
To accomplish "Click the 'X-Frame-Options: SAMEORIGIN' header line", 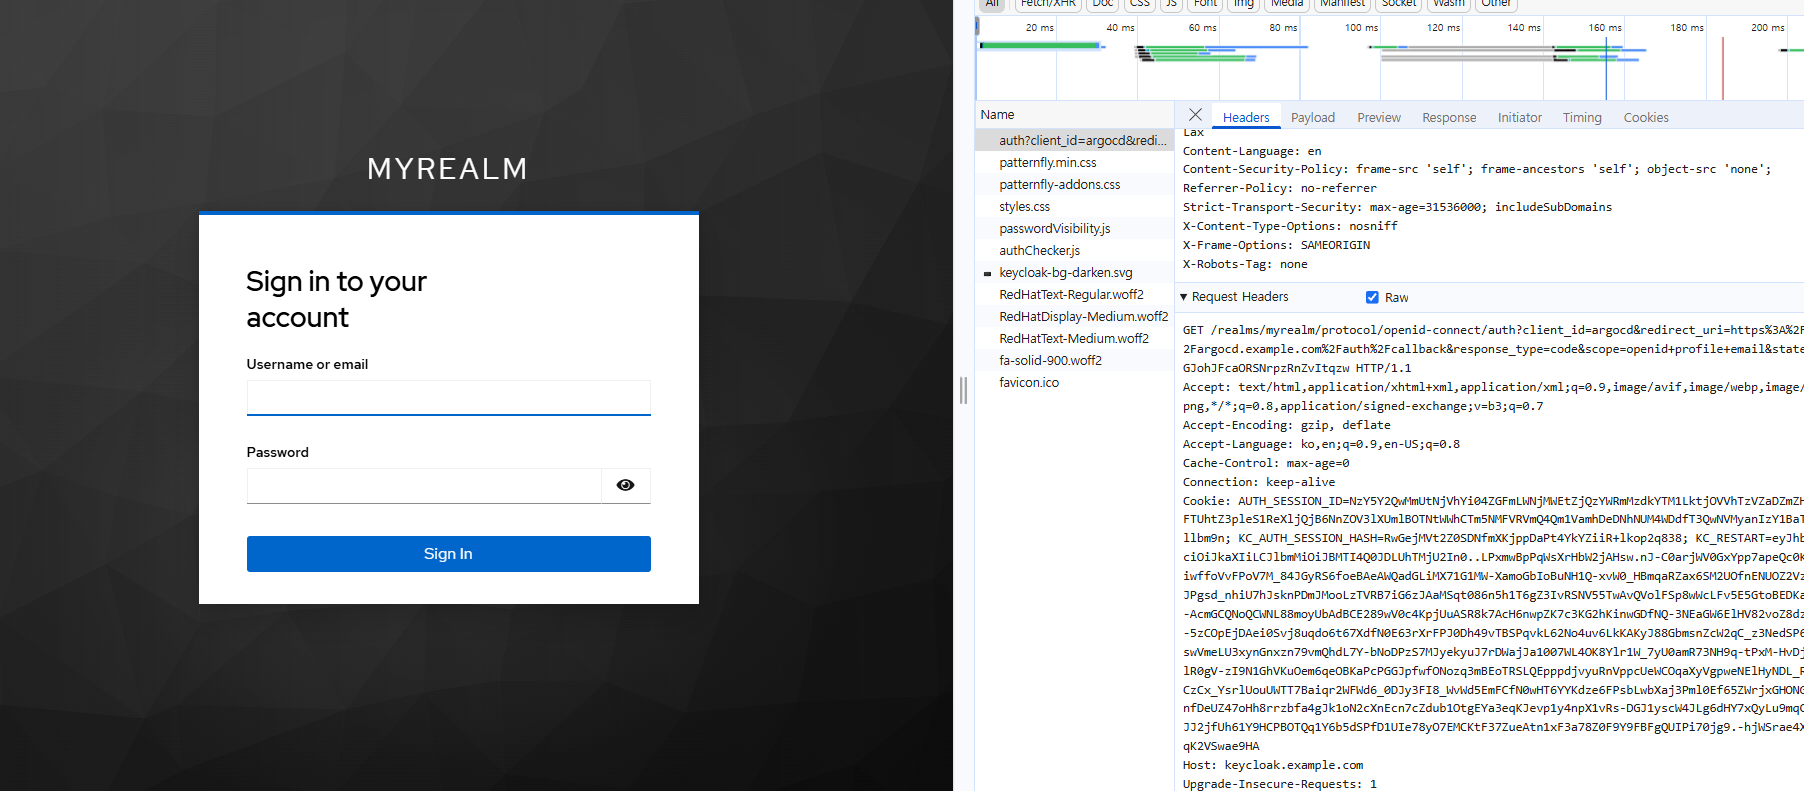I will [x=1277, y=245].
